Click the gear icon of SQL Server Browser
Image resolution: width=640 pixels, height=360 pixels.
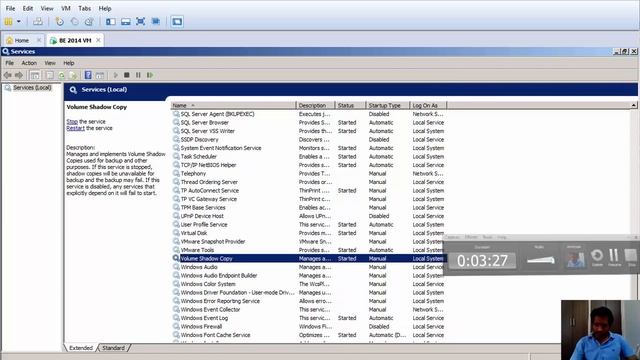(x=176, y=122)
